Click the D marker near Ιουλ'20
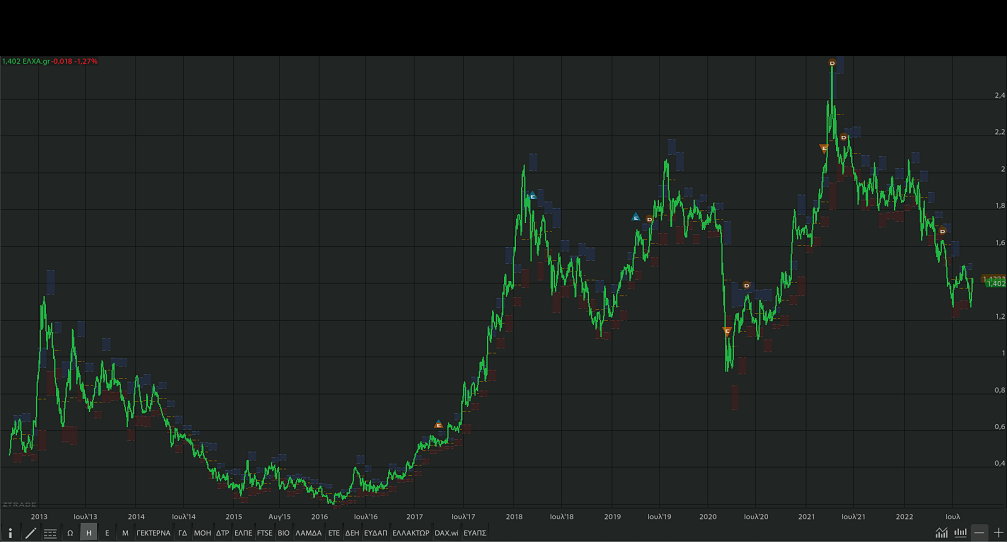 (746, 285)
